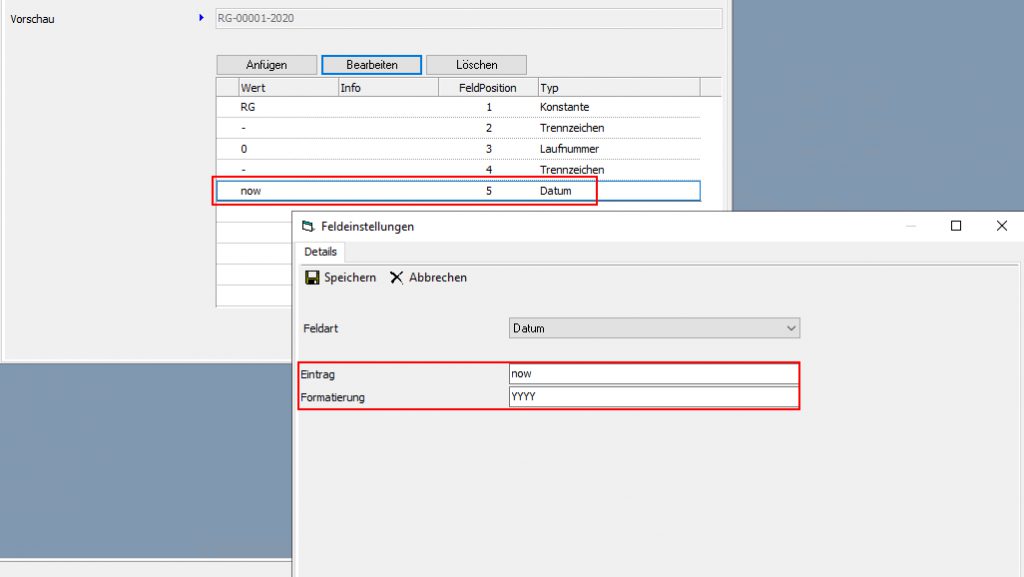
Task: Focus the Eintrag field containing now
Action: coord(653,374)
